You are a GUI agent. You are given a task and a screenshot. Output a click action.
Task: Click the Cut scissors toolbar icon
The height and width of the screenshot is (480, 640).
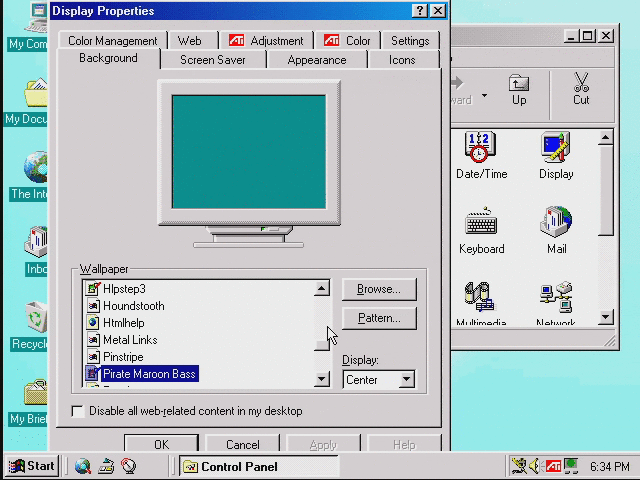pos(581,89)
